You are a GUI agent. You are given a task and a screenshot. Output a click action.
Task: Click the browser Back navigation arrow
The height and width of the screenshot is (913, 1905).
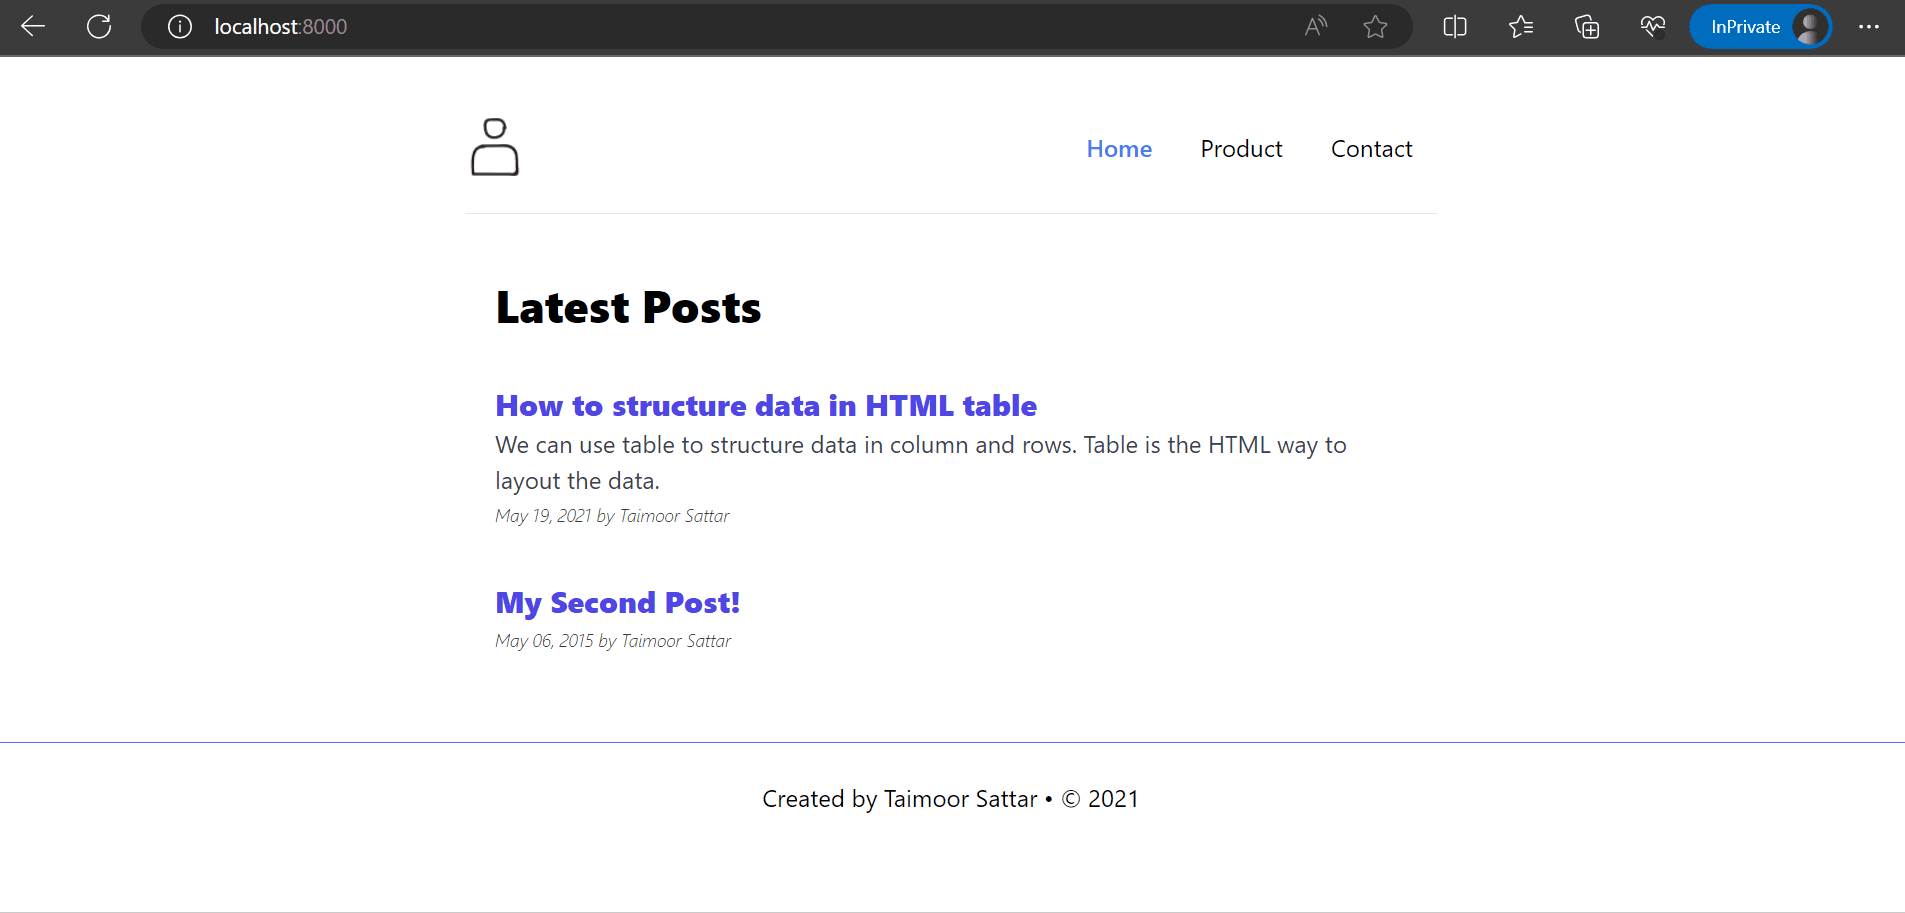33,27
